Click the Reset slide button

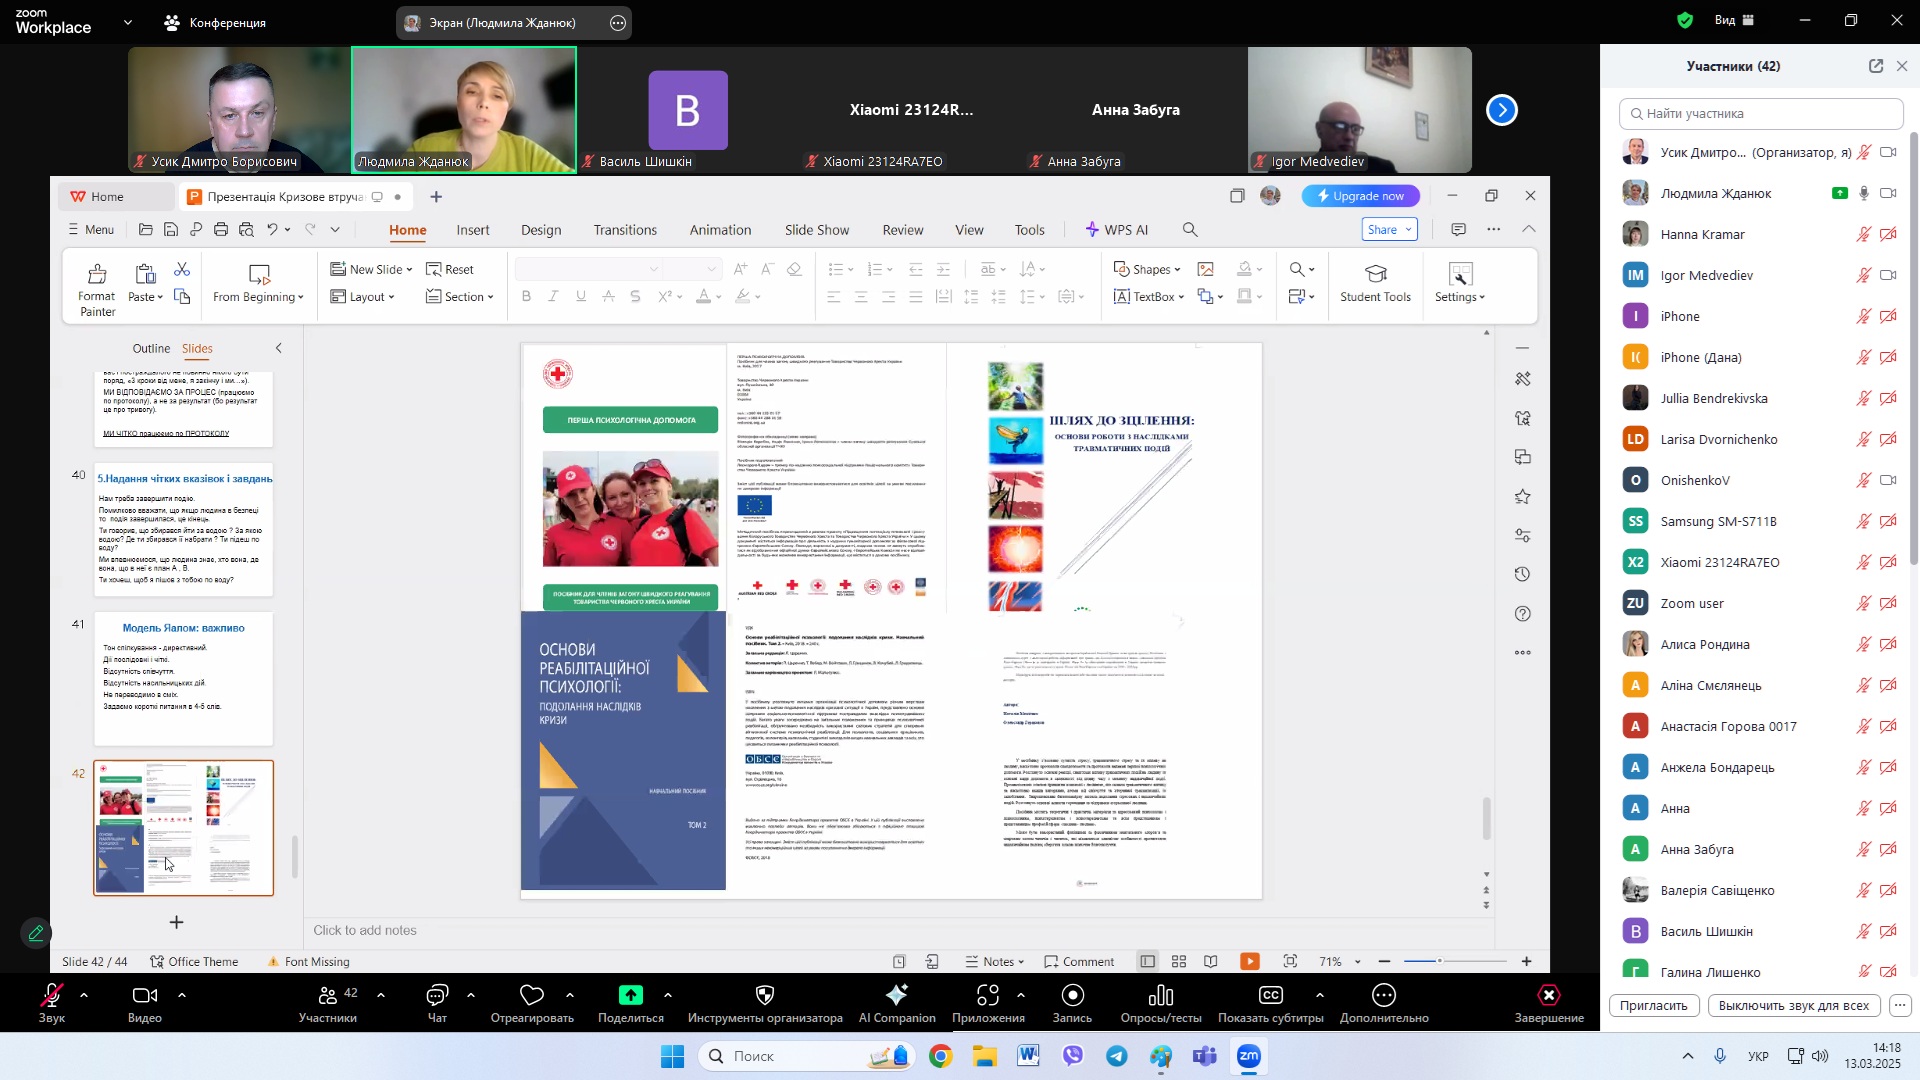450,270
